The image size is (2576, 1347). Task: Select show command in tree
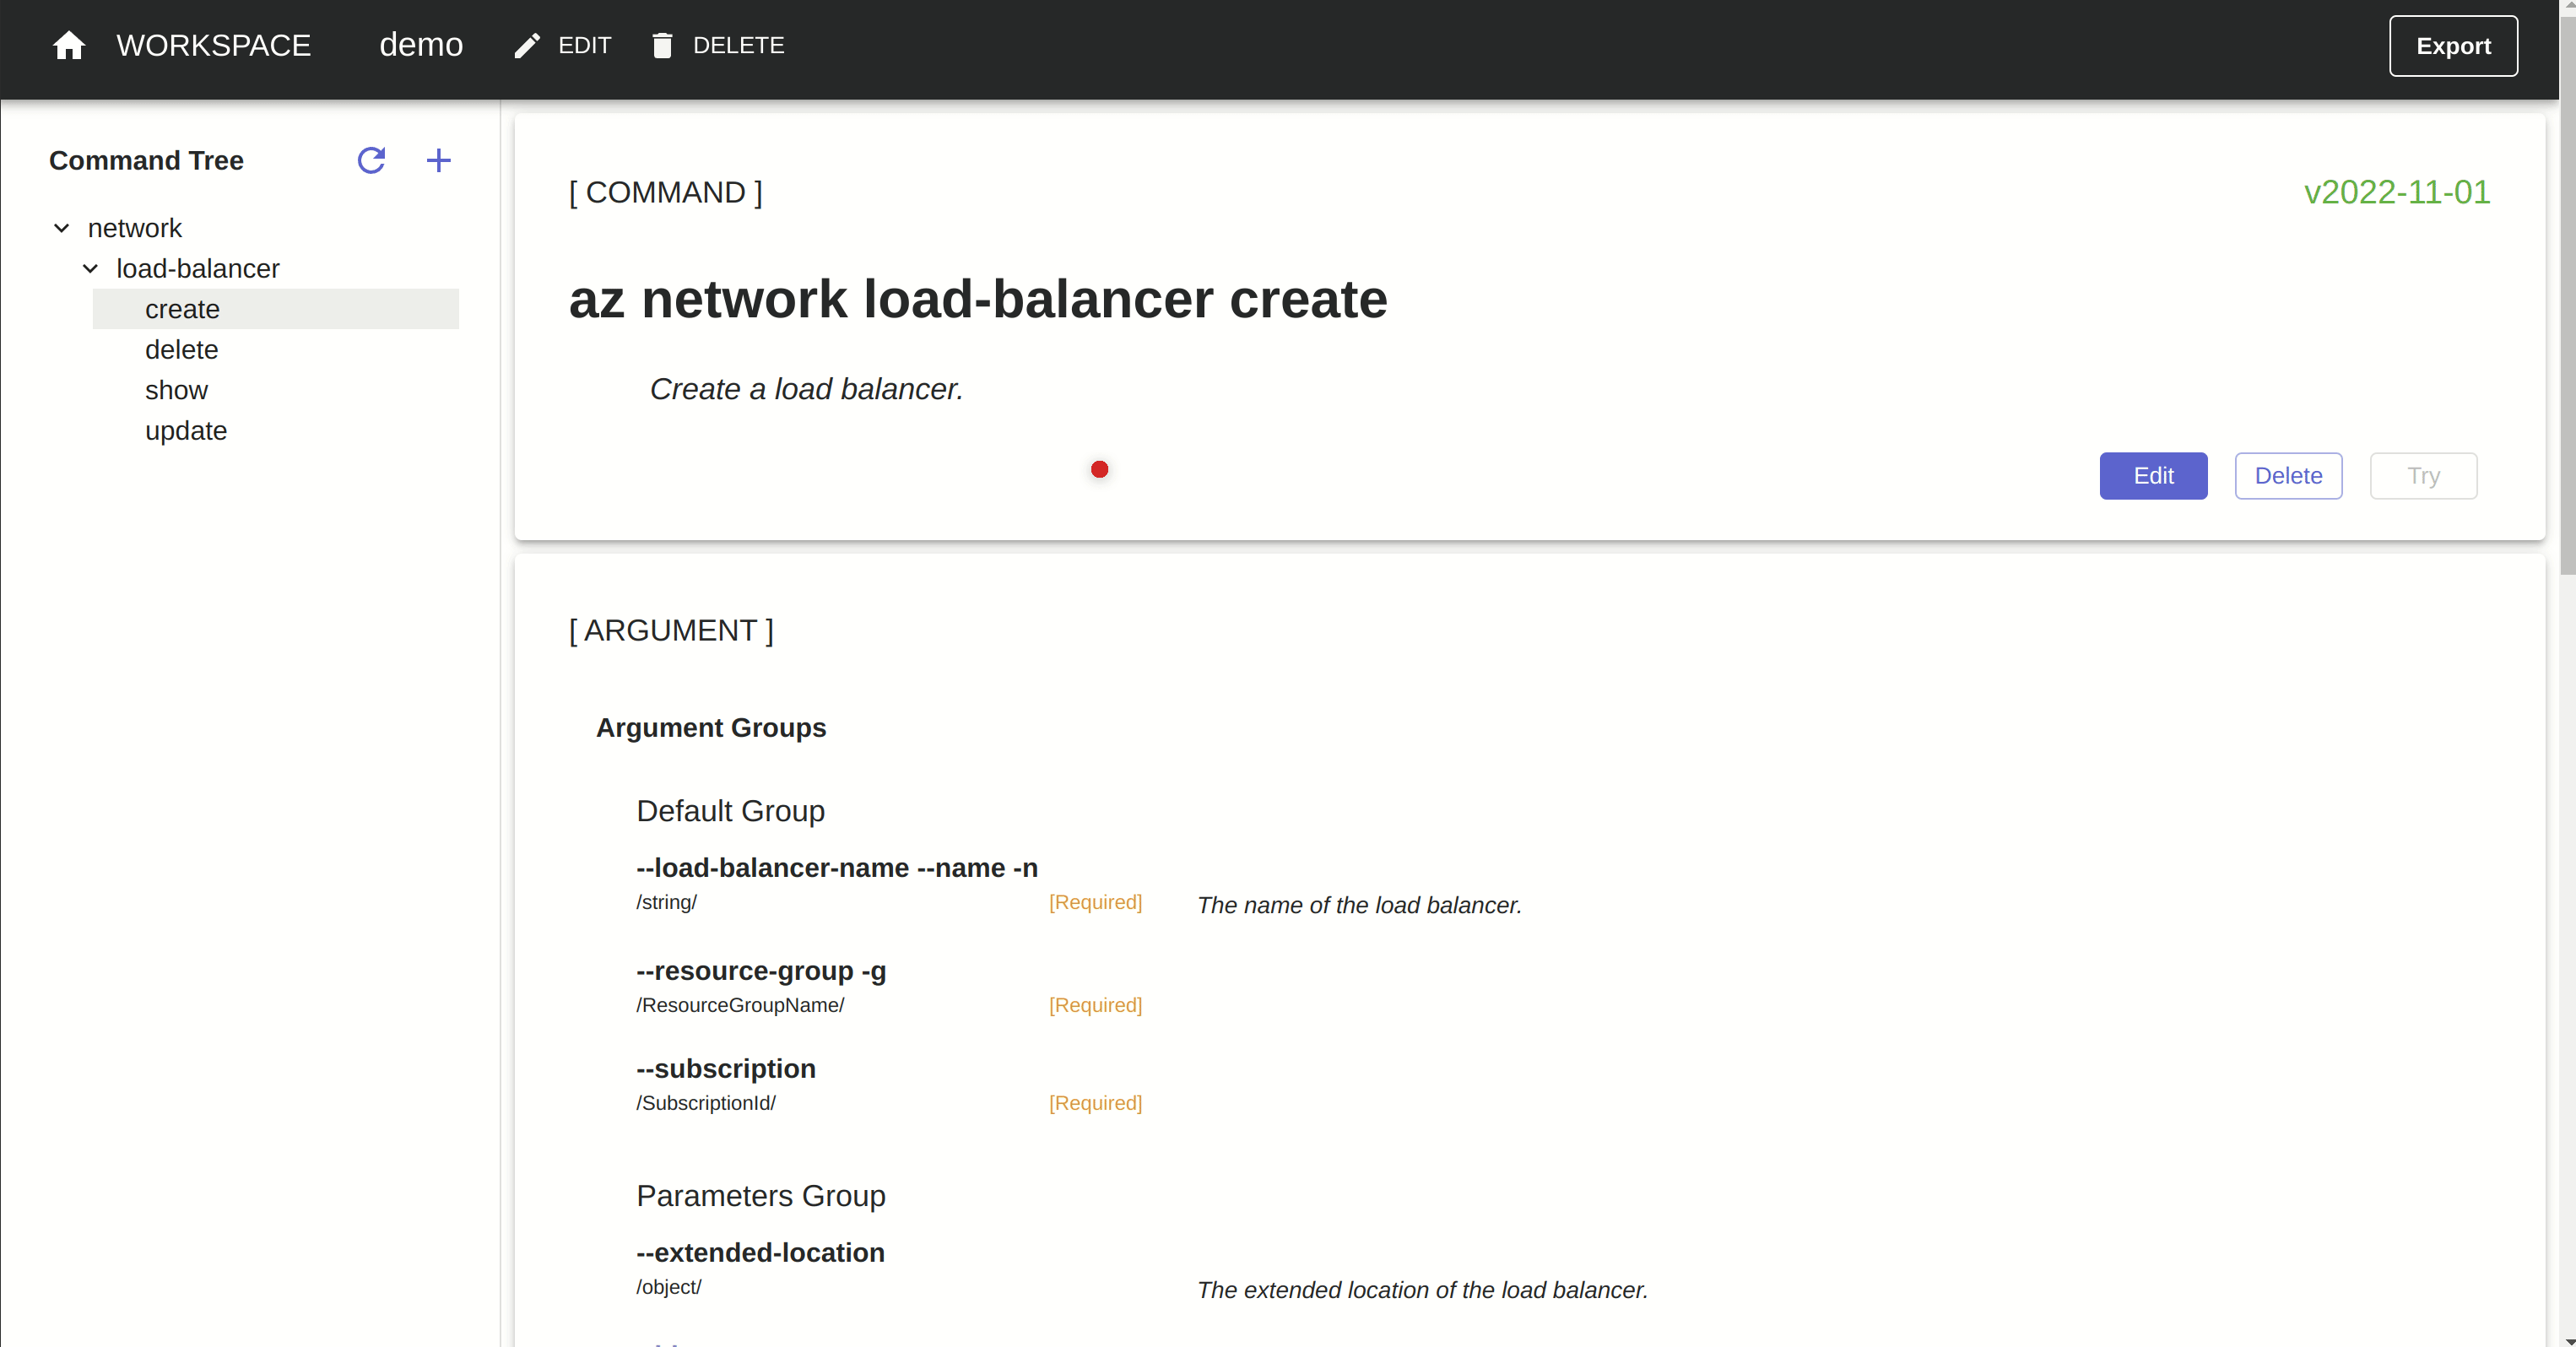pyautogui.click(x=176, y=390)
